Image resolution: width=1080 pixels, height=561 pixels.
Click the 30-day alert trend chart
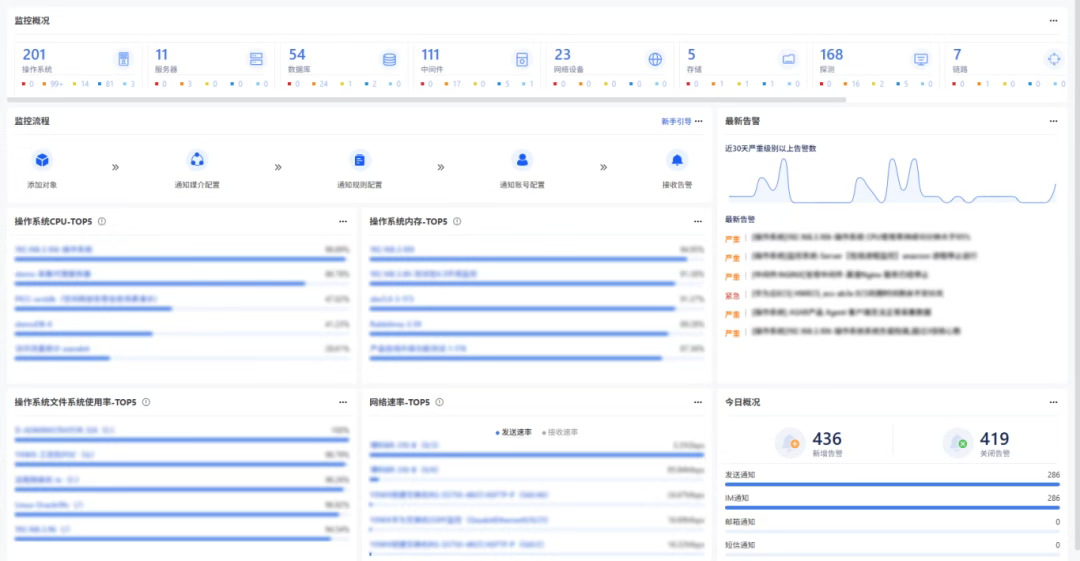point(892,181)
